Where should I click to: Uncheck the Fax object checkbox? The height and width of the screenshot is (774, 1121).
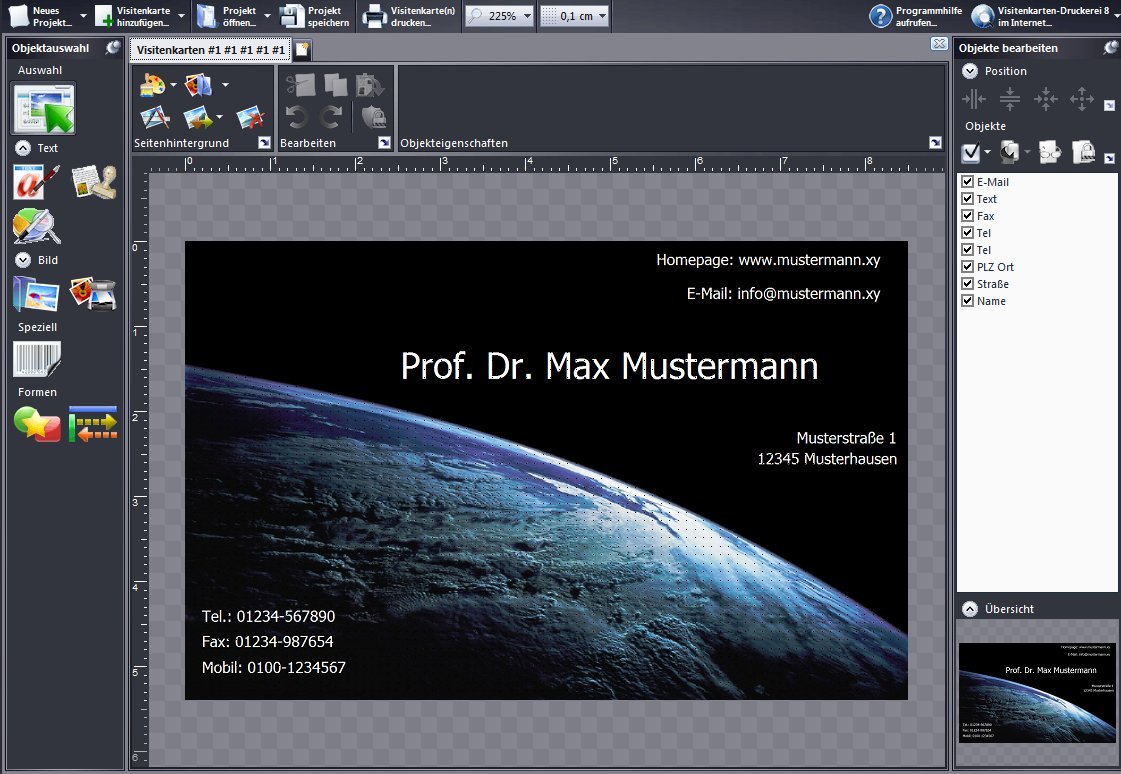tap(967, 216)
